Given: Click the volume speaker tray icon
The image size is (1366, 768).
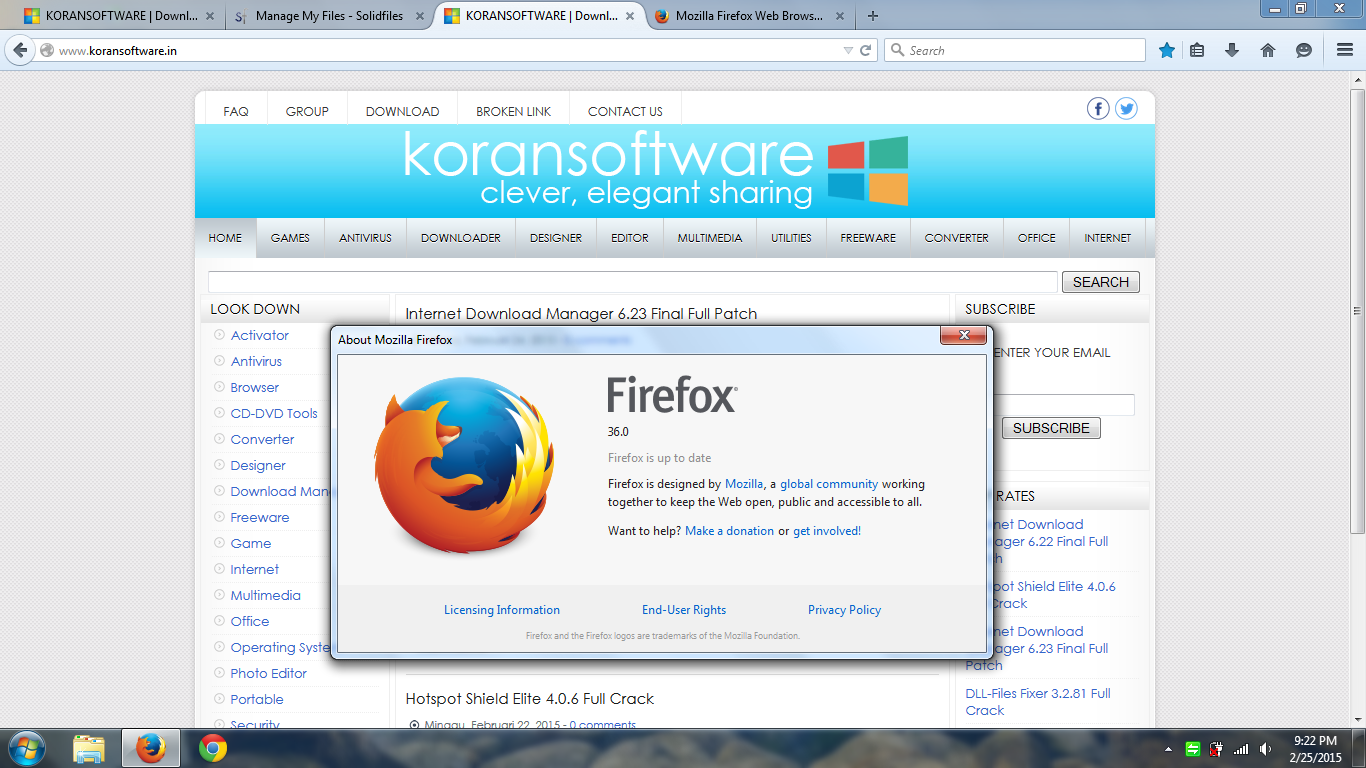Looking at the screenshot, I should [x=1265, y=749].
